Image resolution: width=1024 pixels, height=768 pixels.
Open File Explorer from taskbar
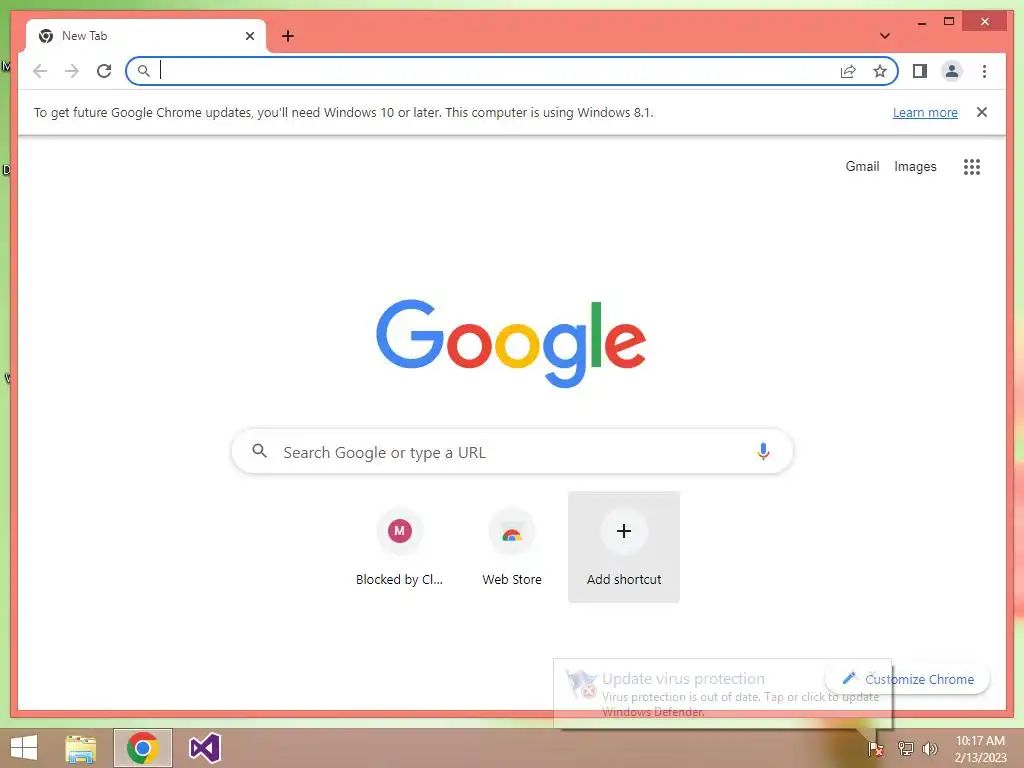(x=80, y=748)
